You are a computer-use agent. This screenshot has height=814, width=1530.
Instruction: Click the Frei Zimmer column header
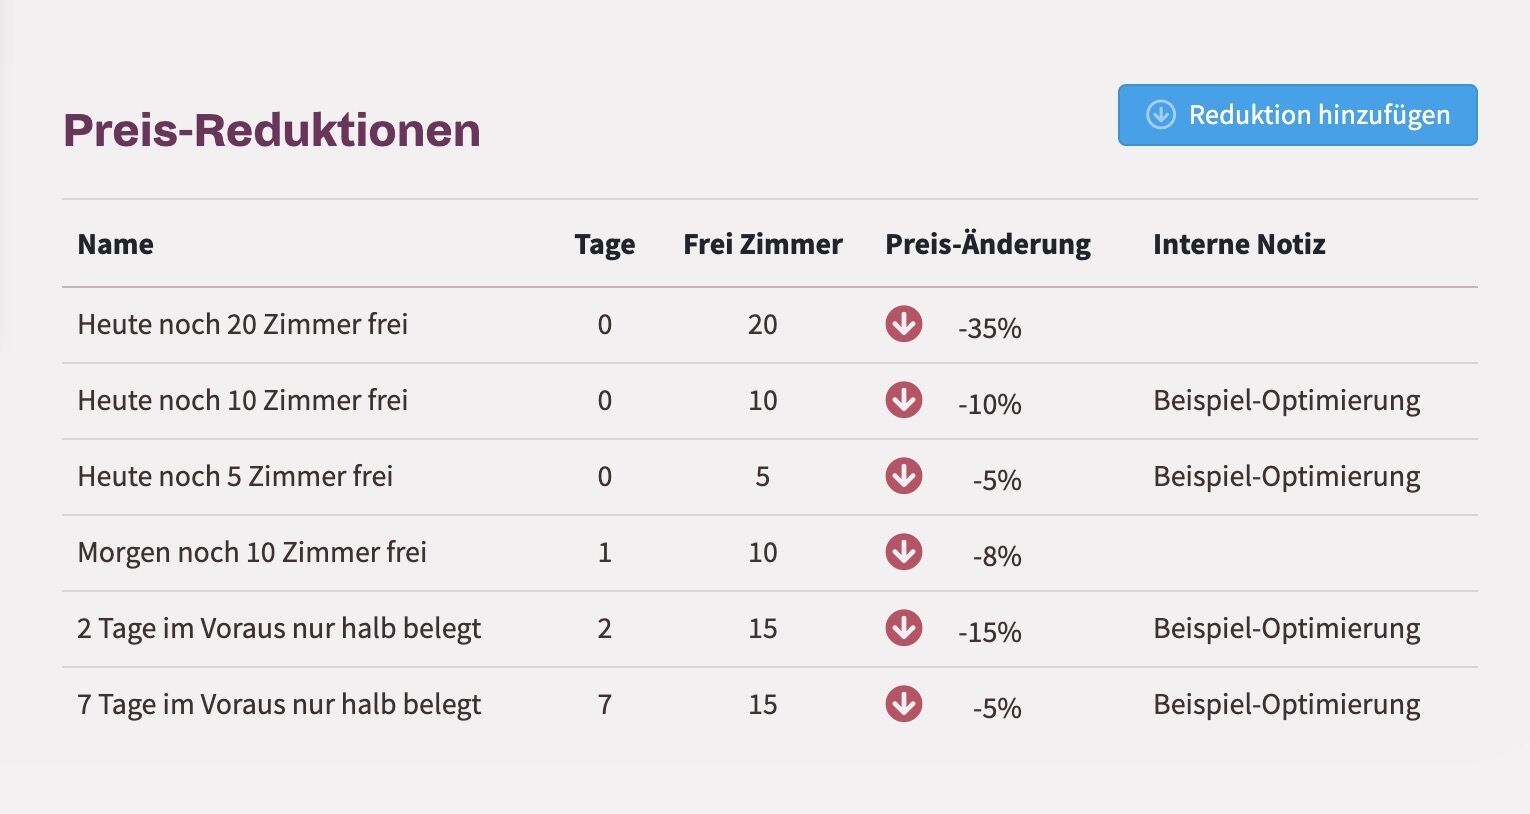click(x=762, y=244)
